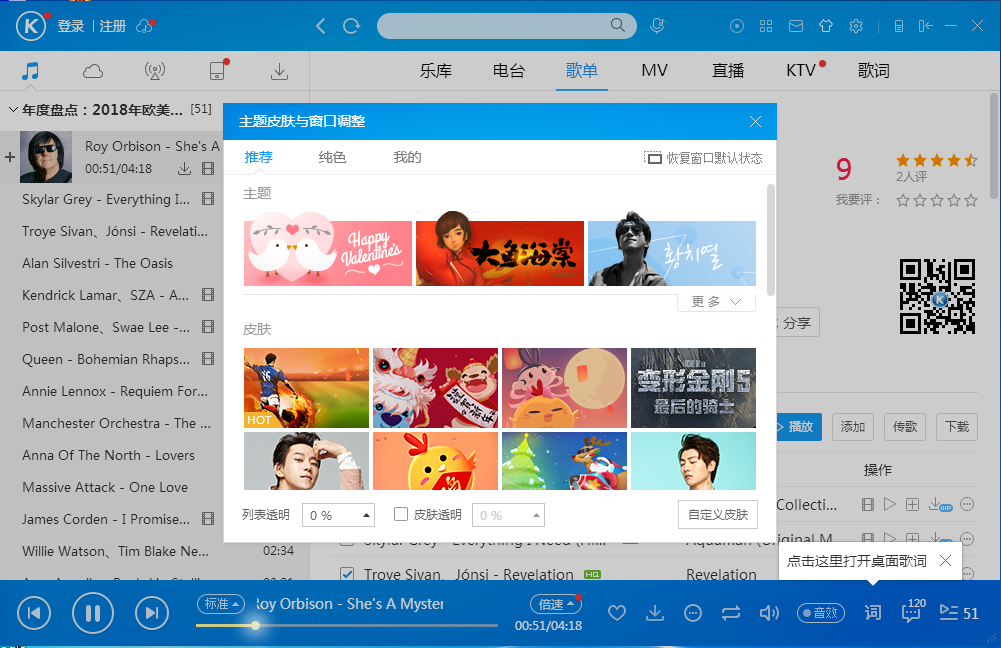
Task: Open the MV tab
Action: click(x=654, y=70)
